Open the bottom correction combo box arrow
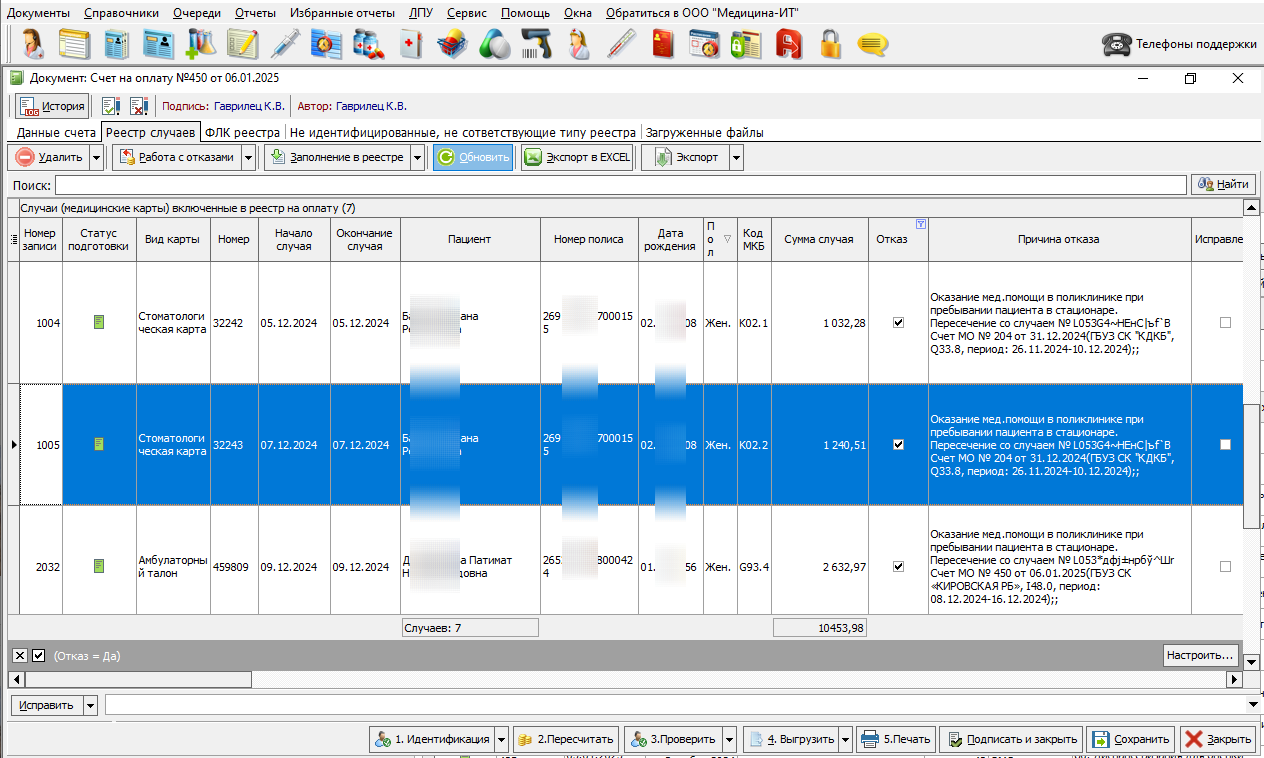 (1255, 705)
